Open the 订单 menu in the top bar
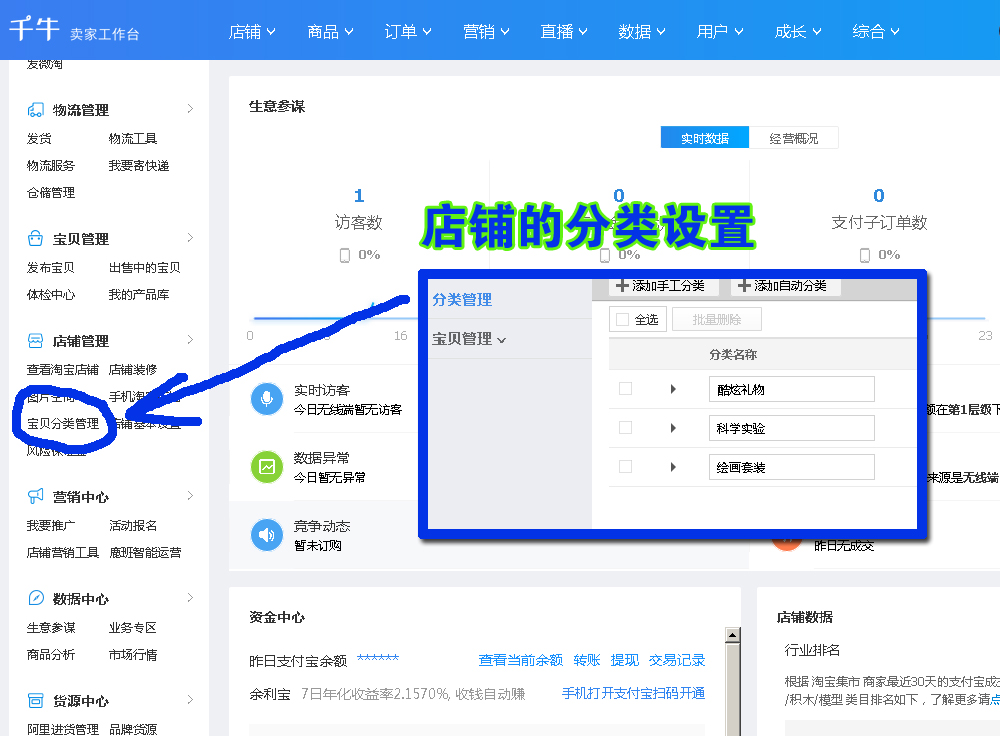The width and height of the screenshot is (1000, 736). pos(407,31)
